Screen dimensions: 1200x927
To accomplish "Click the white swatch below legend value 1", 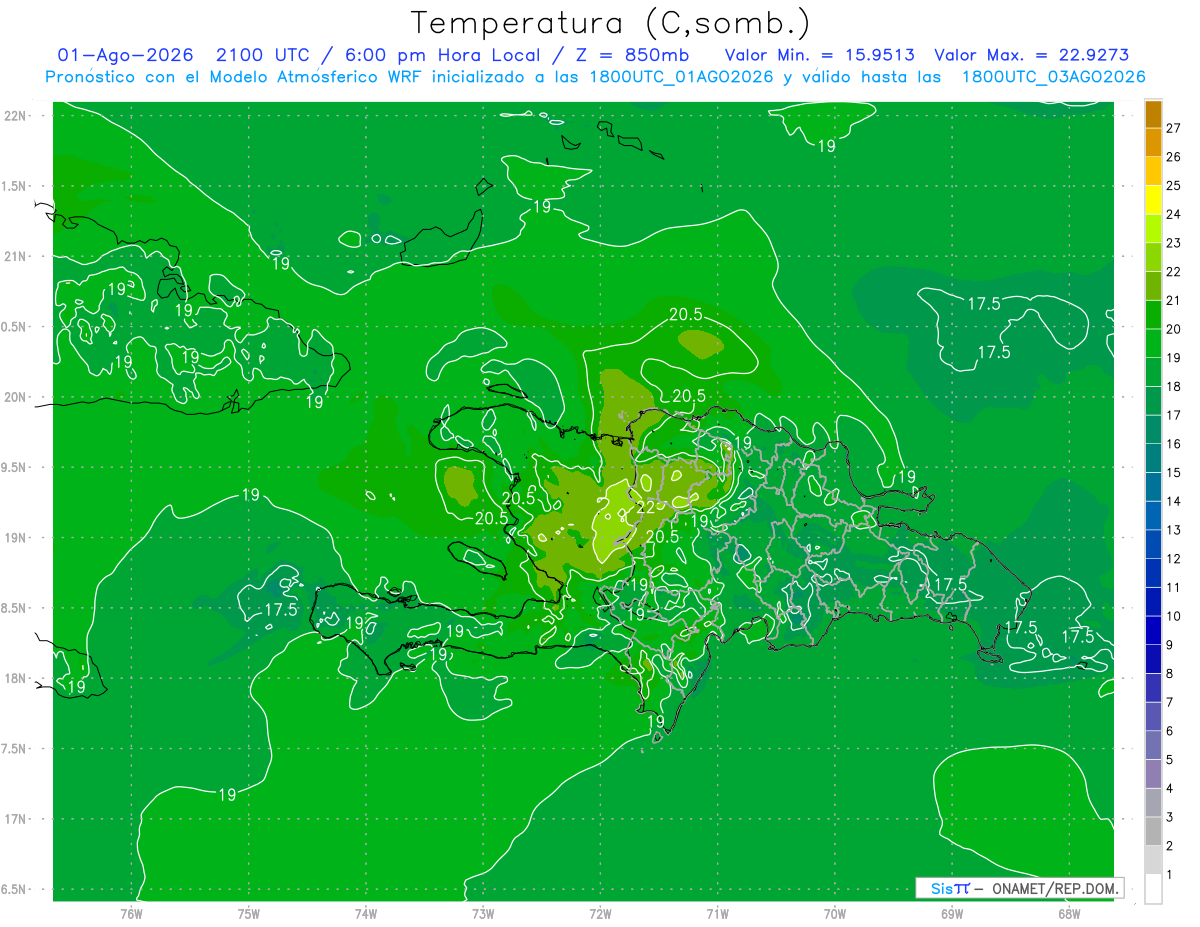I will (x=1153, y=889).
